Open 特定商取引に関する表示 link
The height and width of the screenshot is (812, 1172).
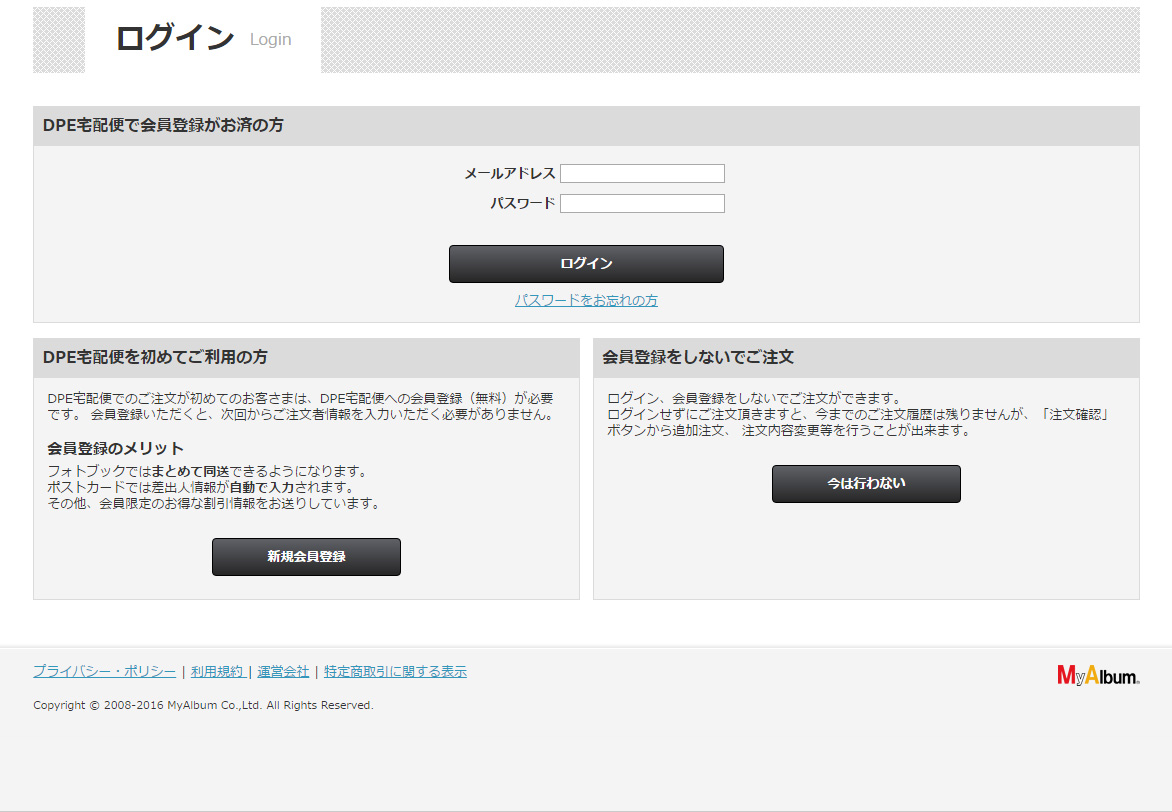point(395,671)
